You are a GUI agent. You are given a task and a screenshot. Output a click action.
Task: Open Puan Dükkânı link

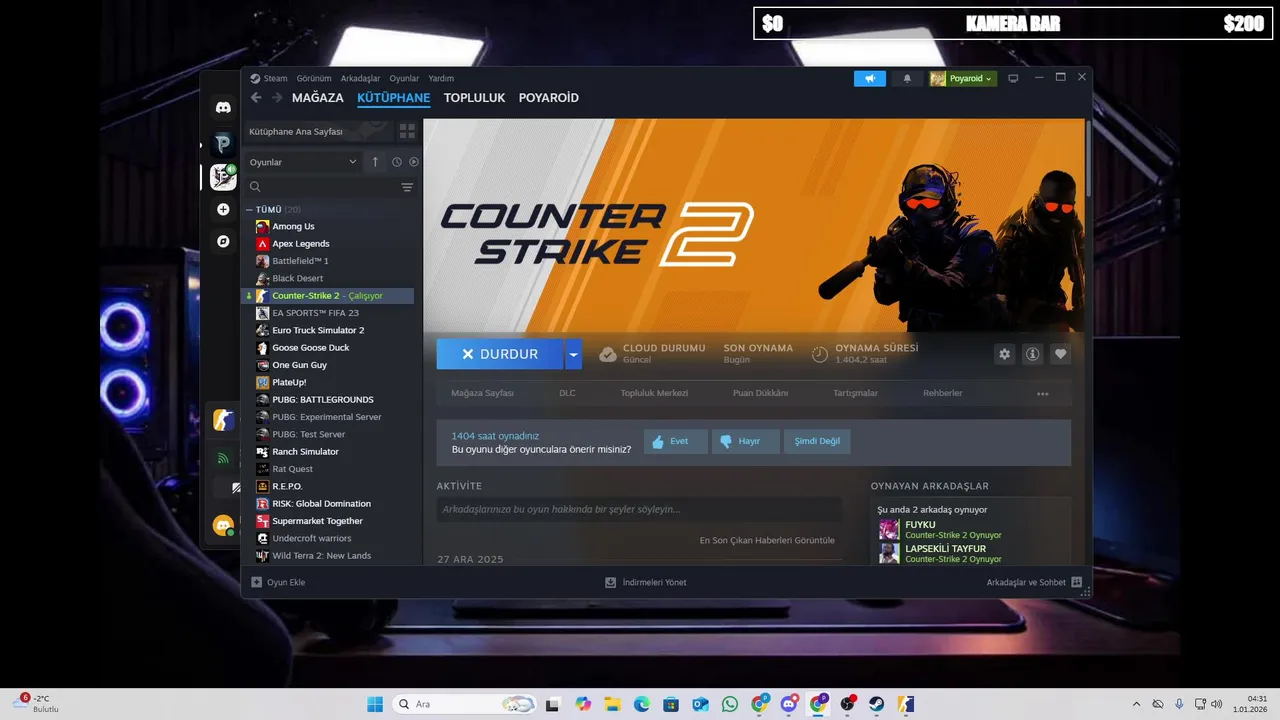760,393
